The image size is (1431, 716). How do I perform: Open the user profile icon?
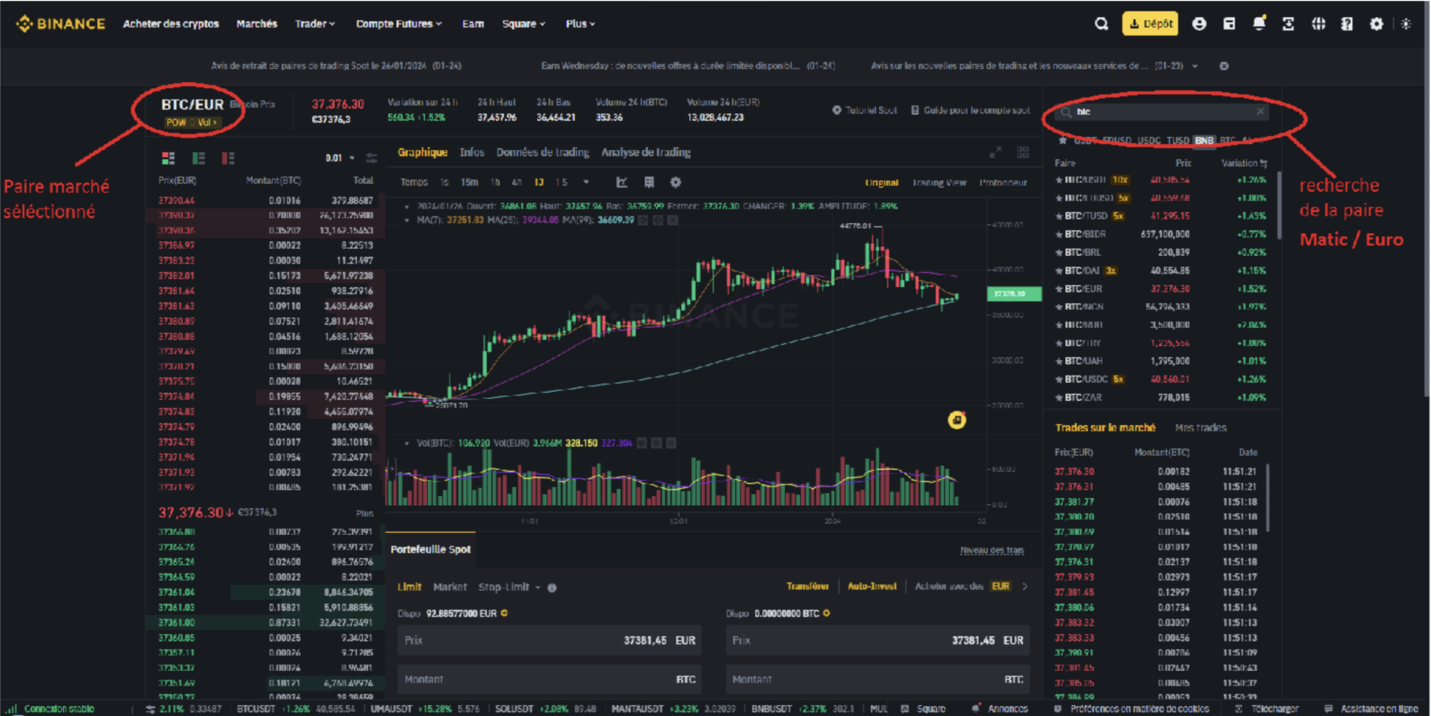click(1199, 24)
